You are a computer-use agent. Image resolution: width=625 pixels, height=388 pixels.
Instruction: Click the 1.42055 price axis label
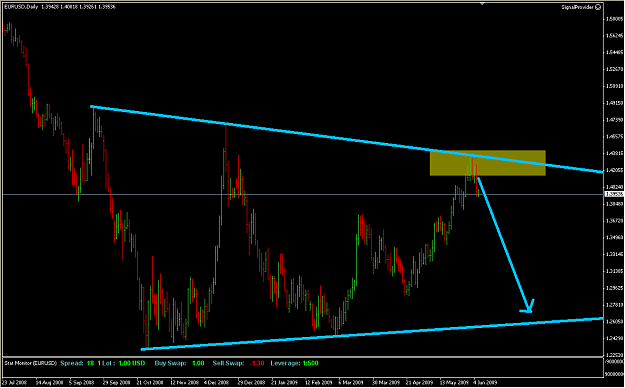613,170
